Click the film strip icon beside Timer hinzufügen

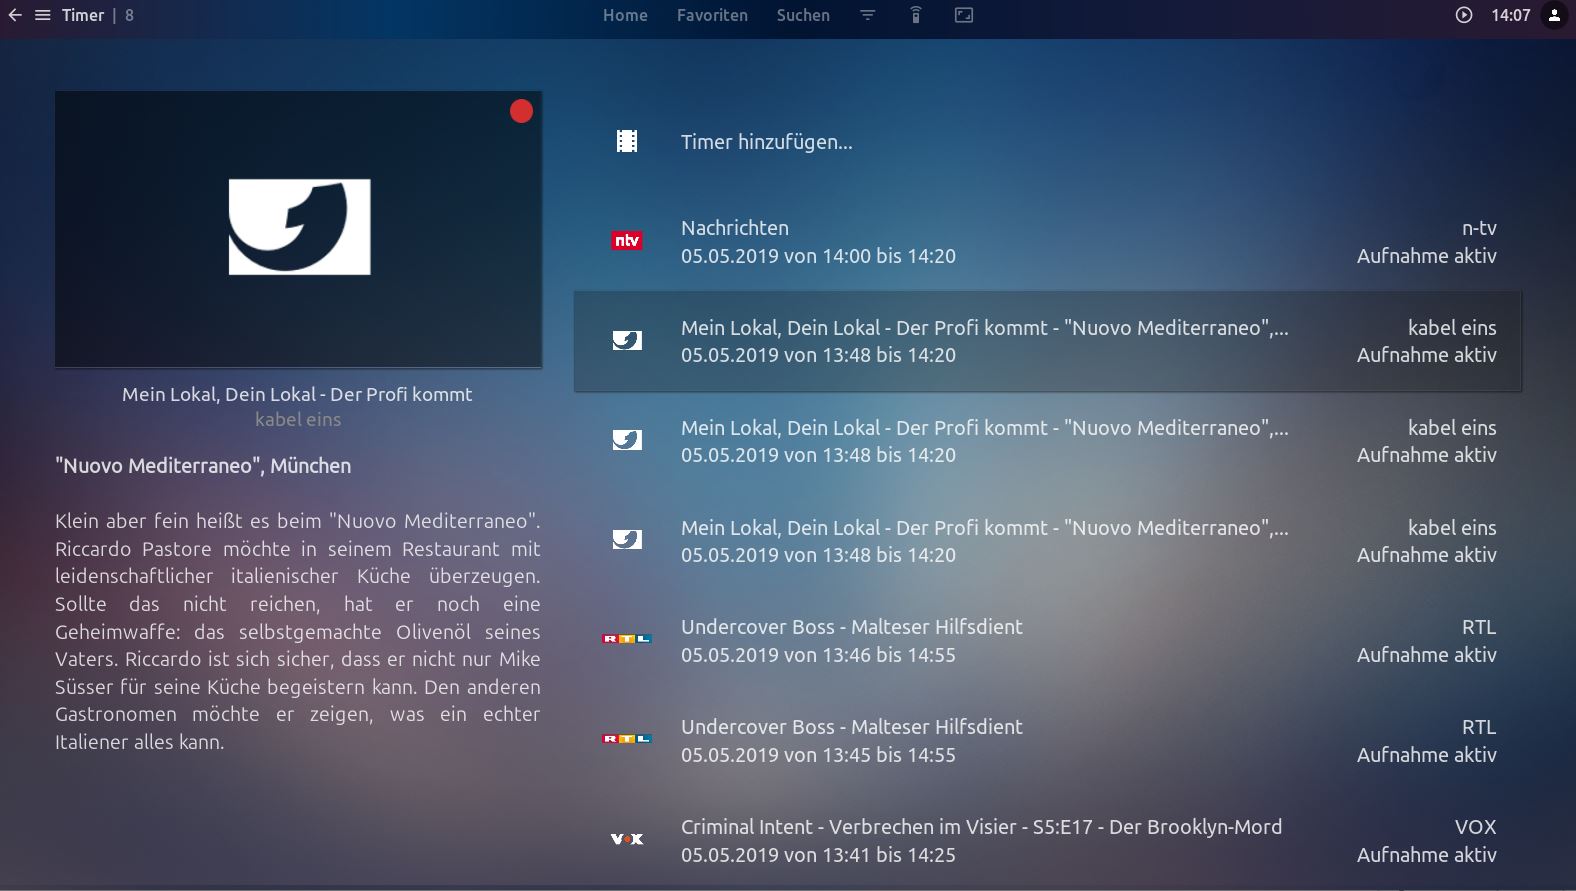click(627, 142)
